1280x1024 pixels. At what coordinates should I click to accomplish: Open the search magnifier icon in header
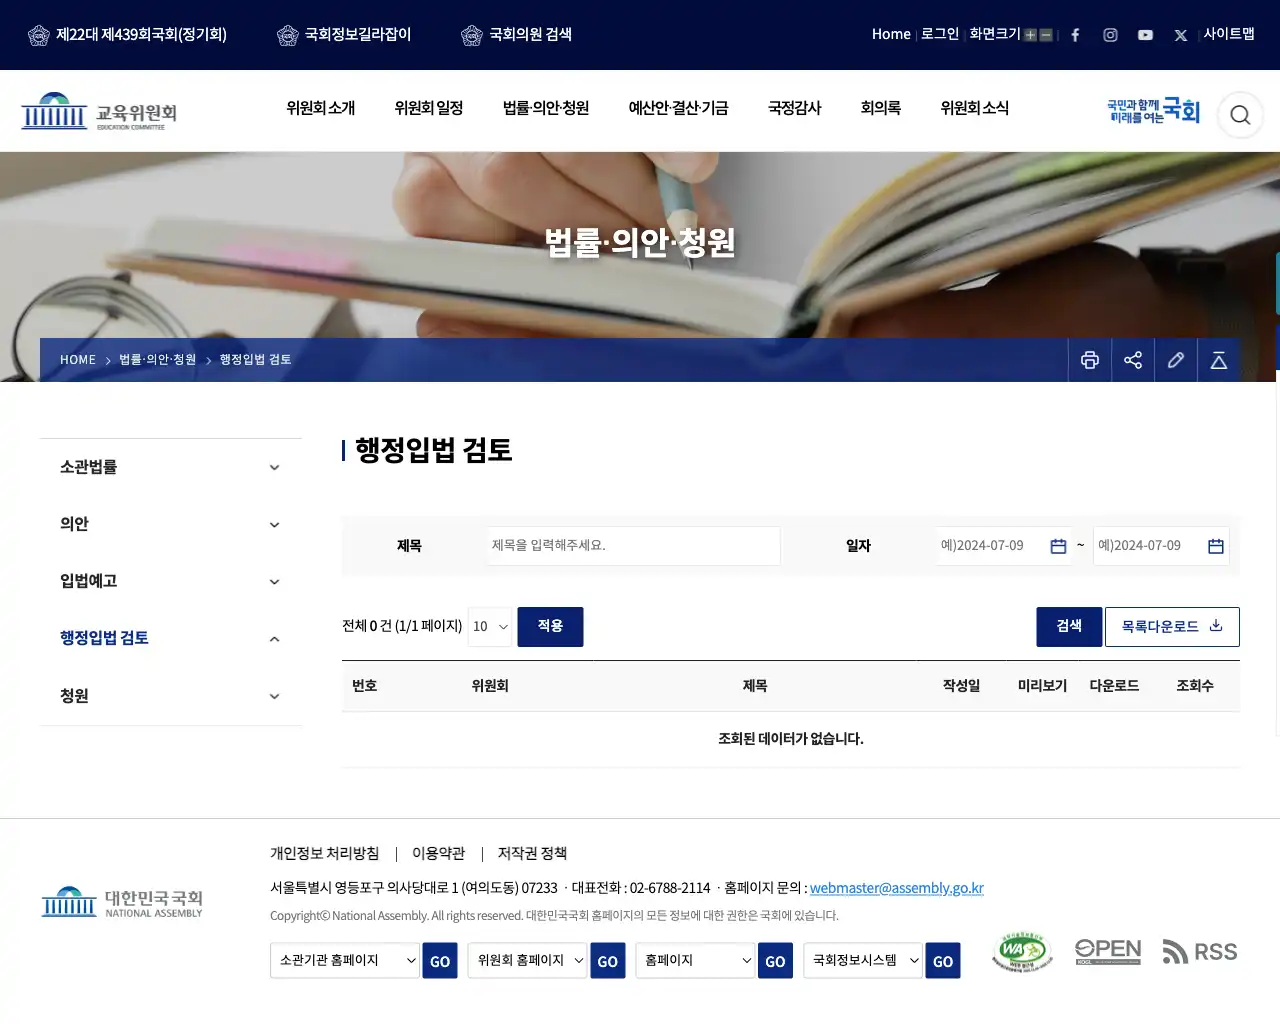pos(1240,115)
